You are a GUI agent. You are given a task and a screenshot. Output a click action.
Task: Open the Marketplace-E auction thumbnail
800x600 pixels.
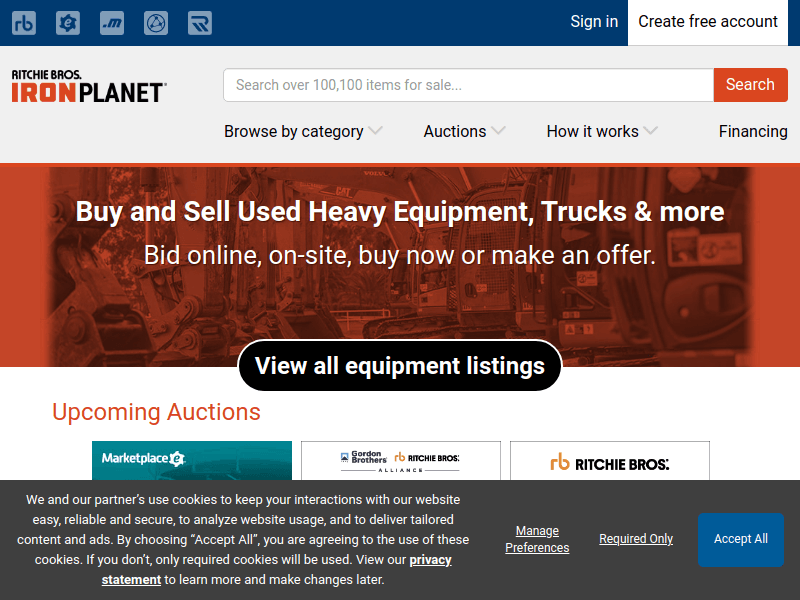192,461
